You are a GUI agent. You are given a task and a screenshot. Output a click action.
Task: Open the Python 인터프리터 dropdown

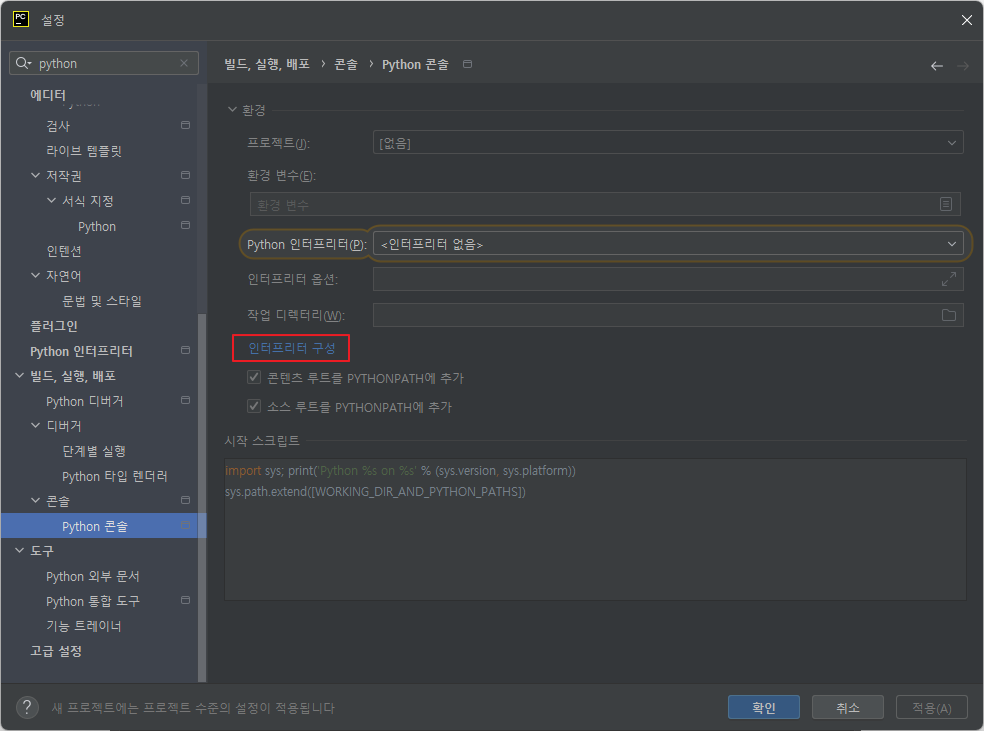coord(668,243)
